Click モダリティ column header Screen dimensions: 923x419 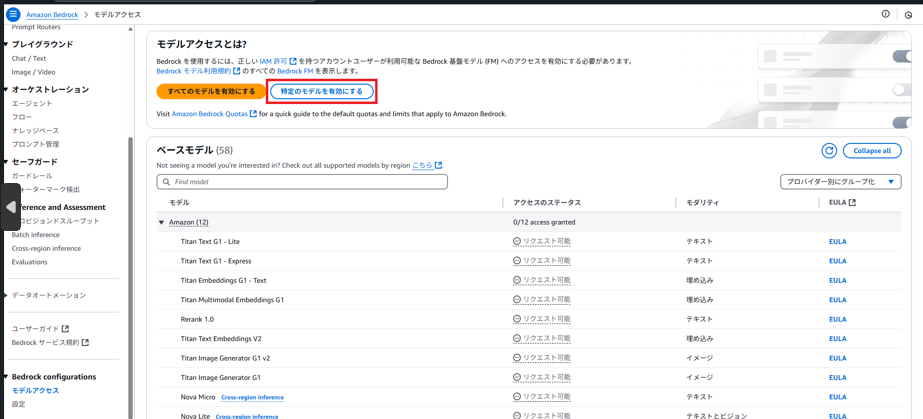tap(702, 202)
